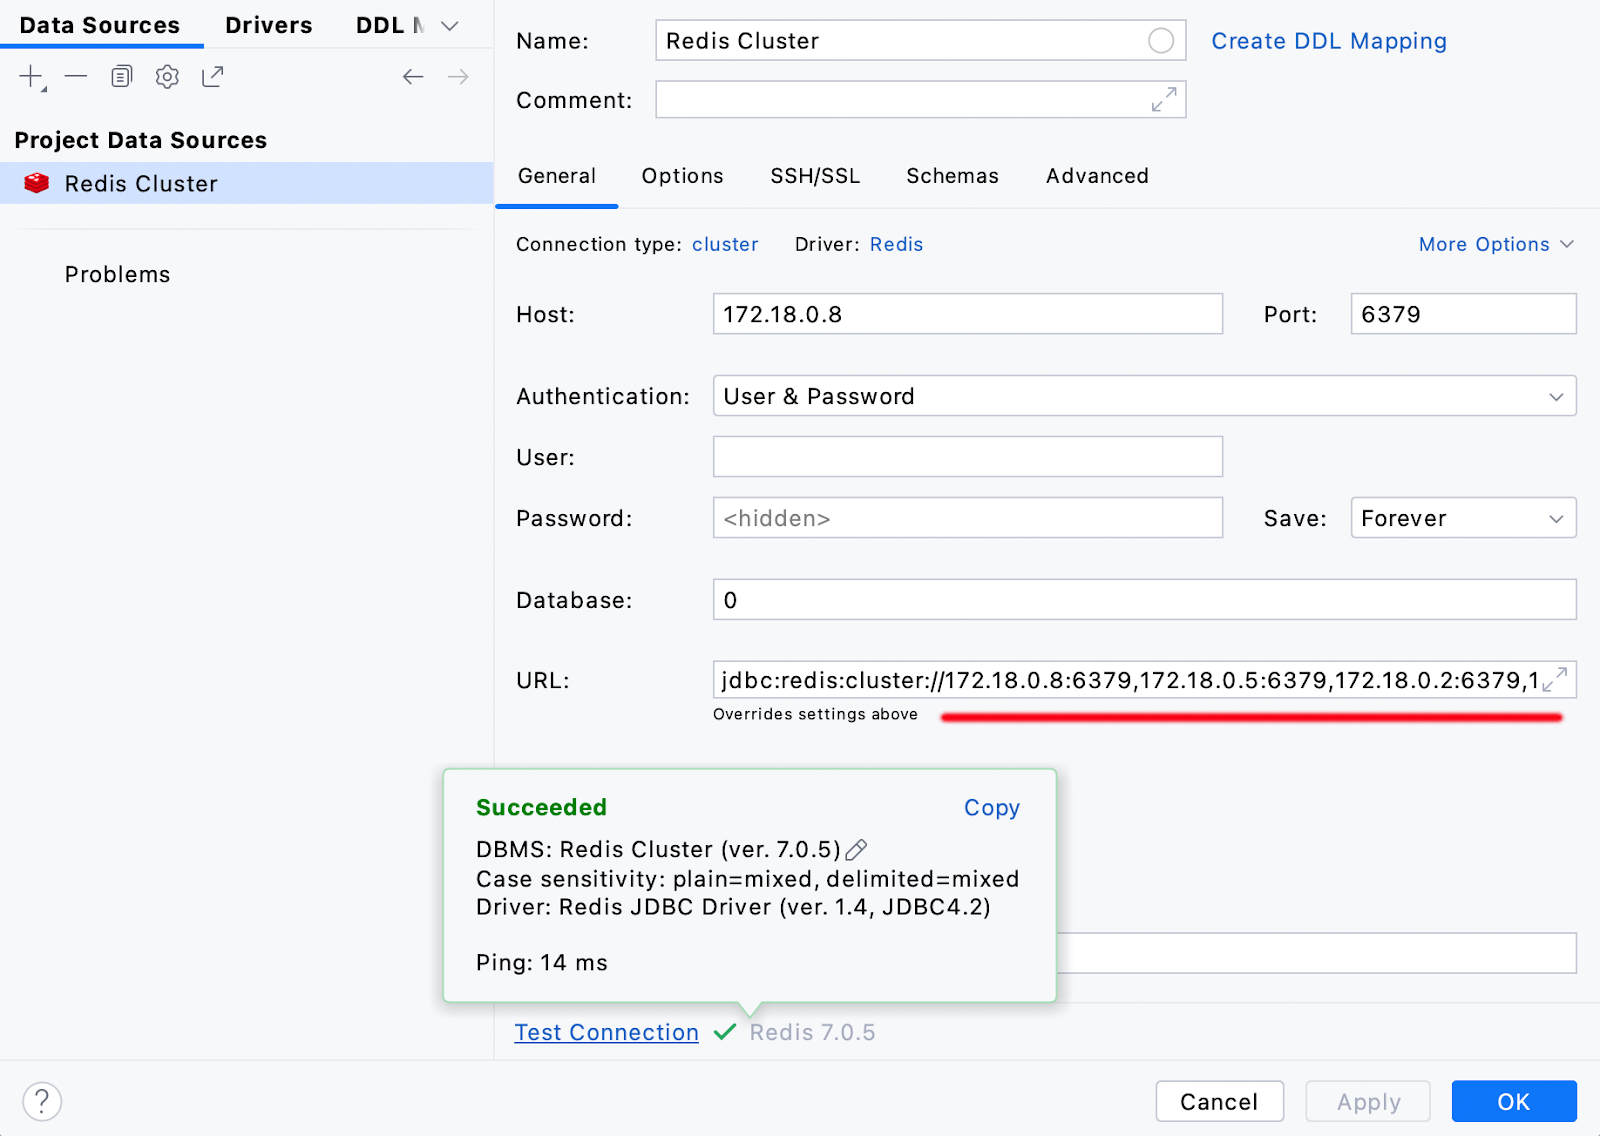Click pencil icon next to DBMS version
The width and height of the screenshot is (1600, 1136).
[x=856, y=850]
